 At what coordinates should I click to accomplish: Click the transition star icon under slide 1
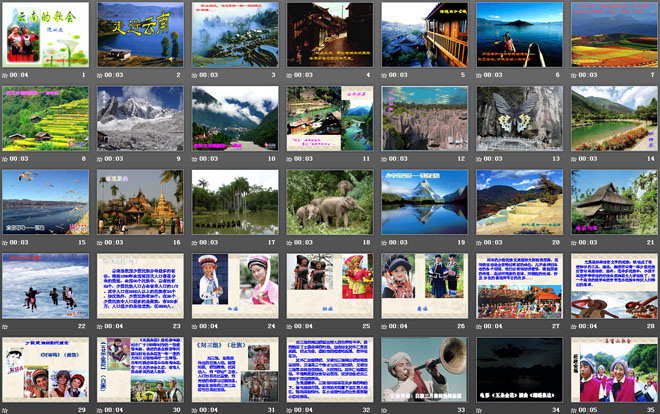tap(5, 74)
